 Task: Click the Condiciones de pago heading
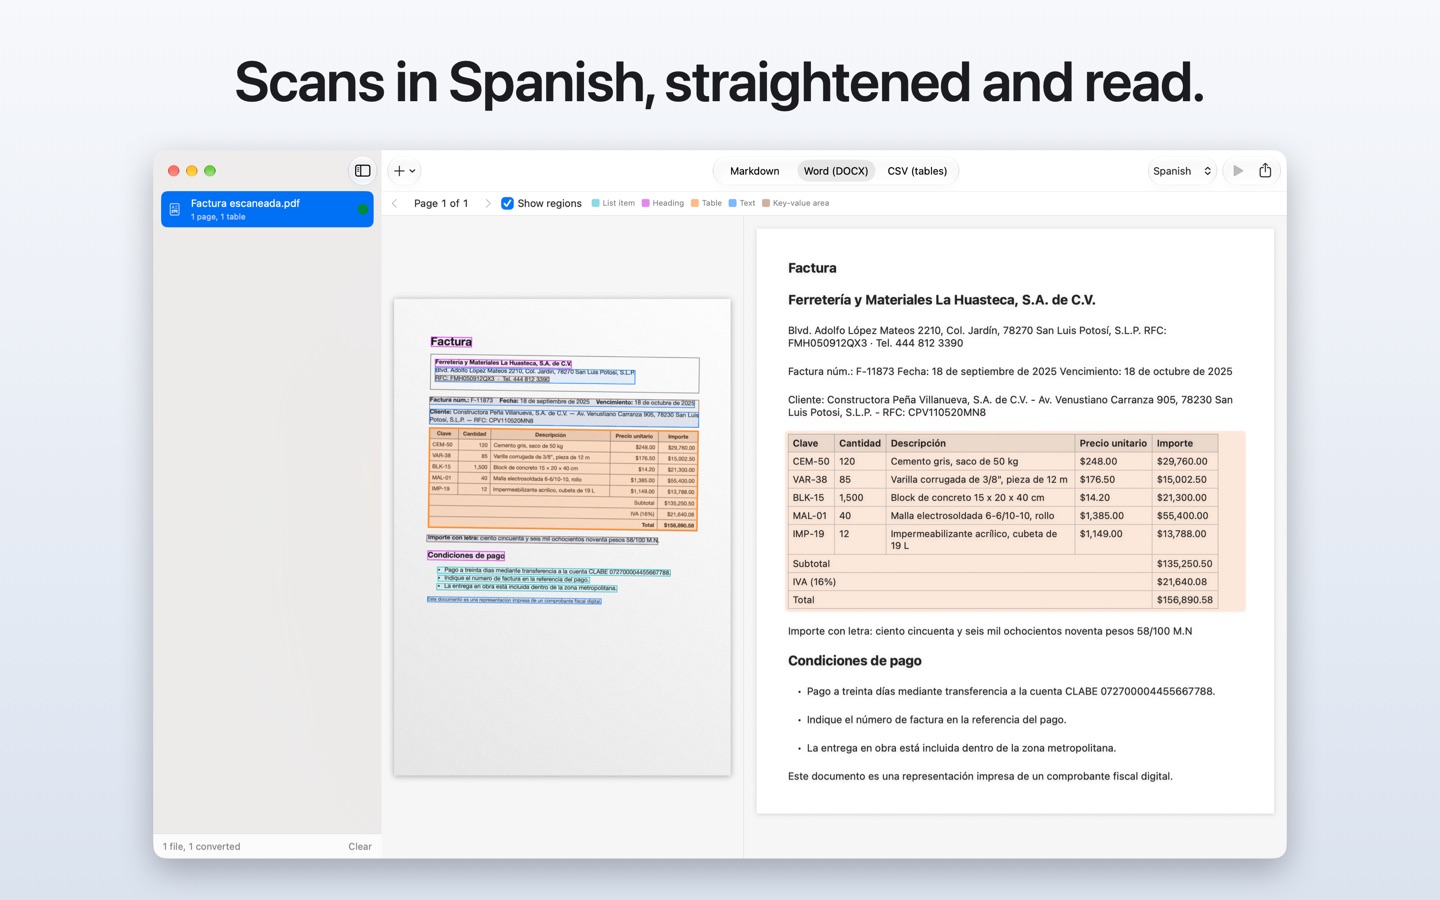coord(855,661)
